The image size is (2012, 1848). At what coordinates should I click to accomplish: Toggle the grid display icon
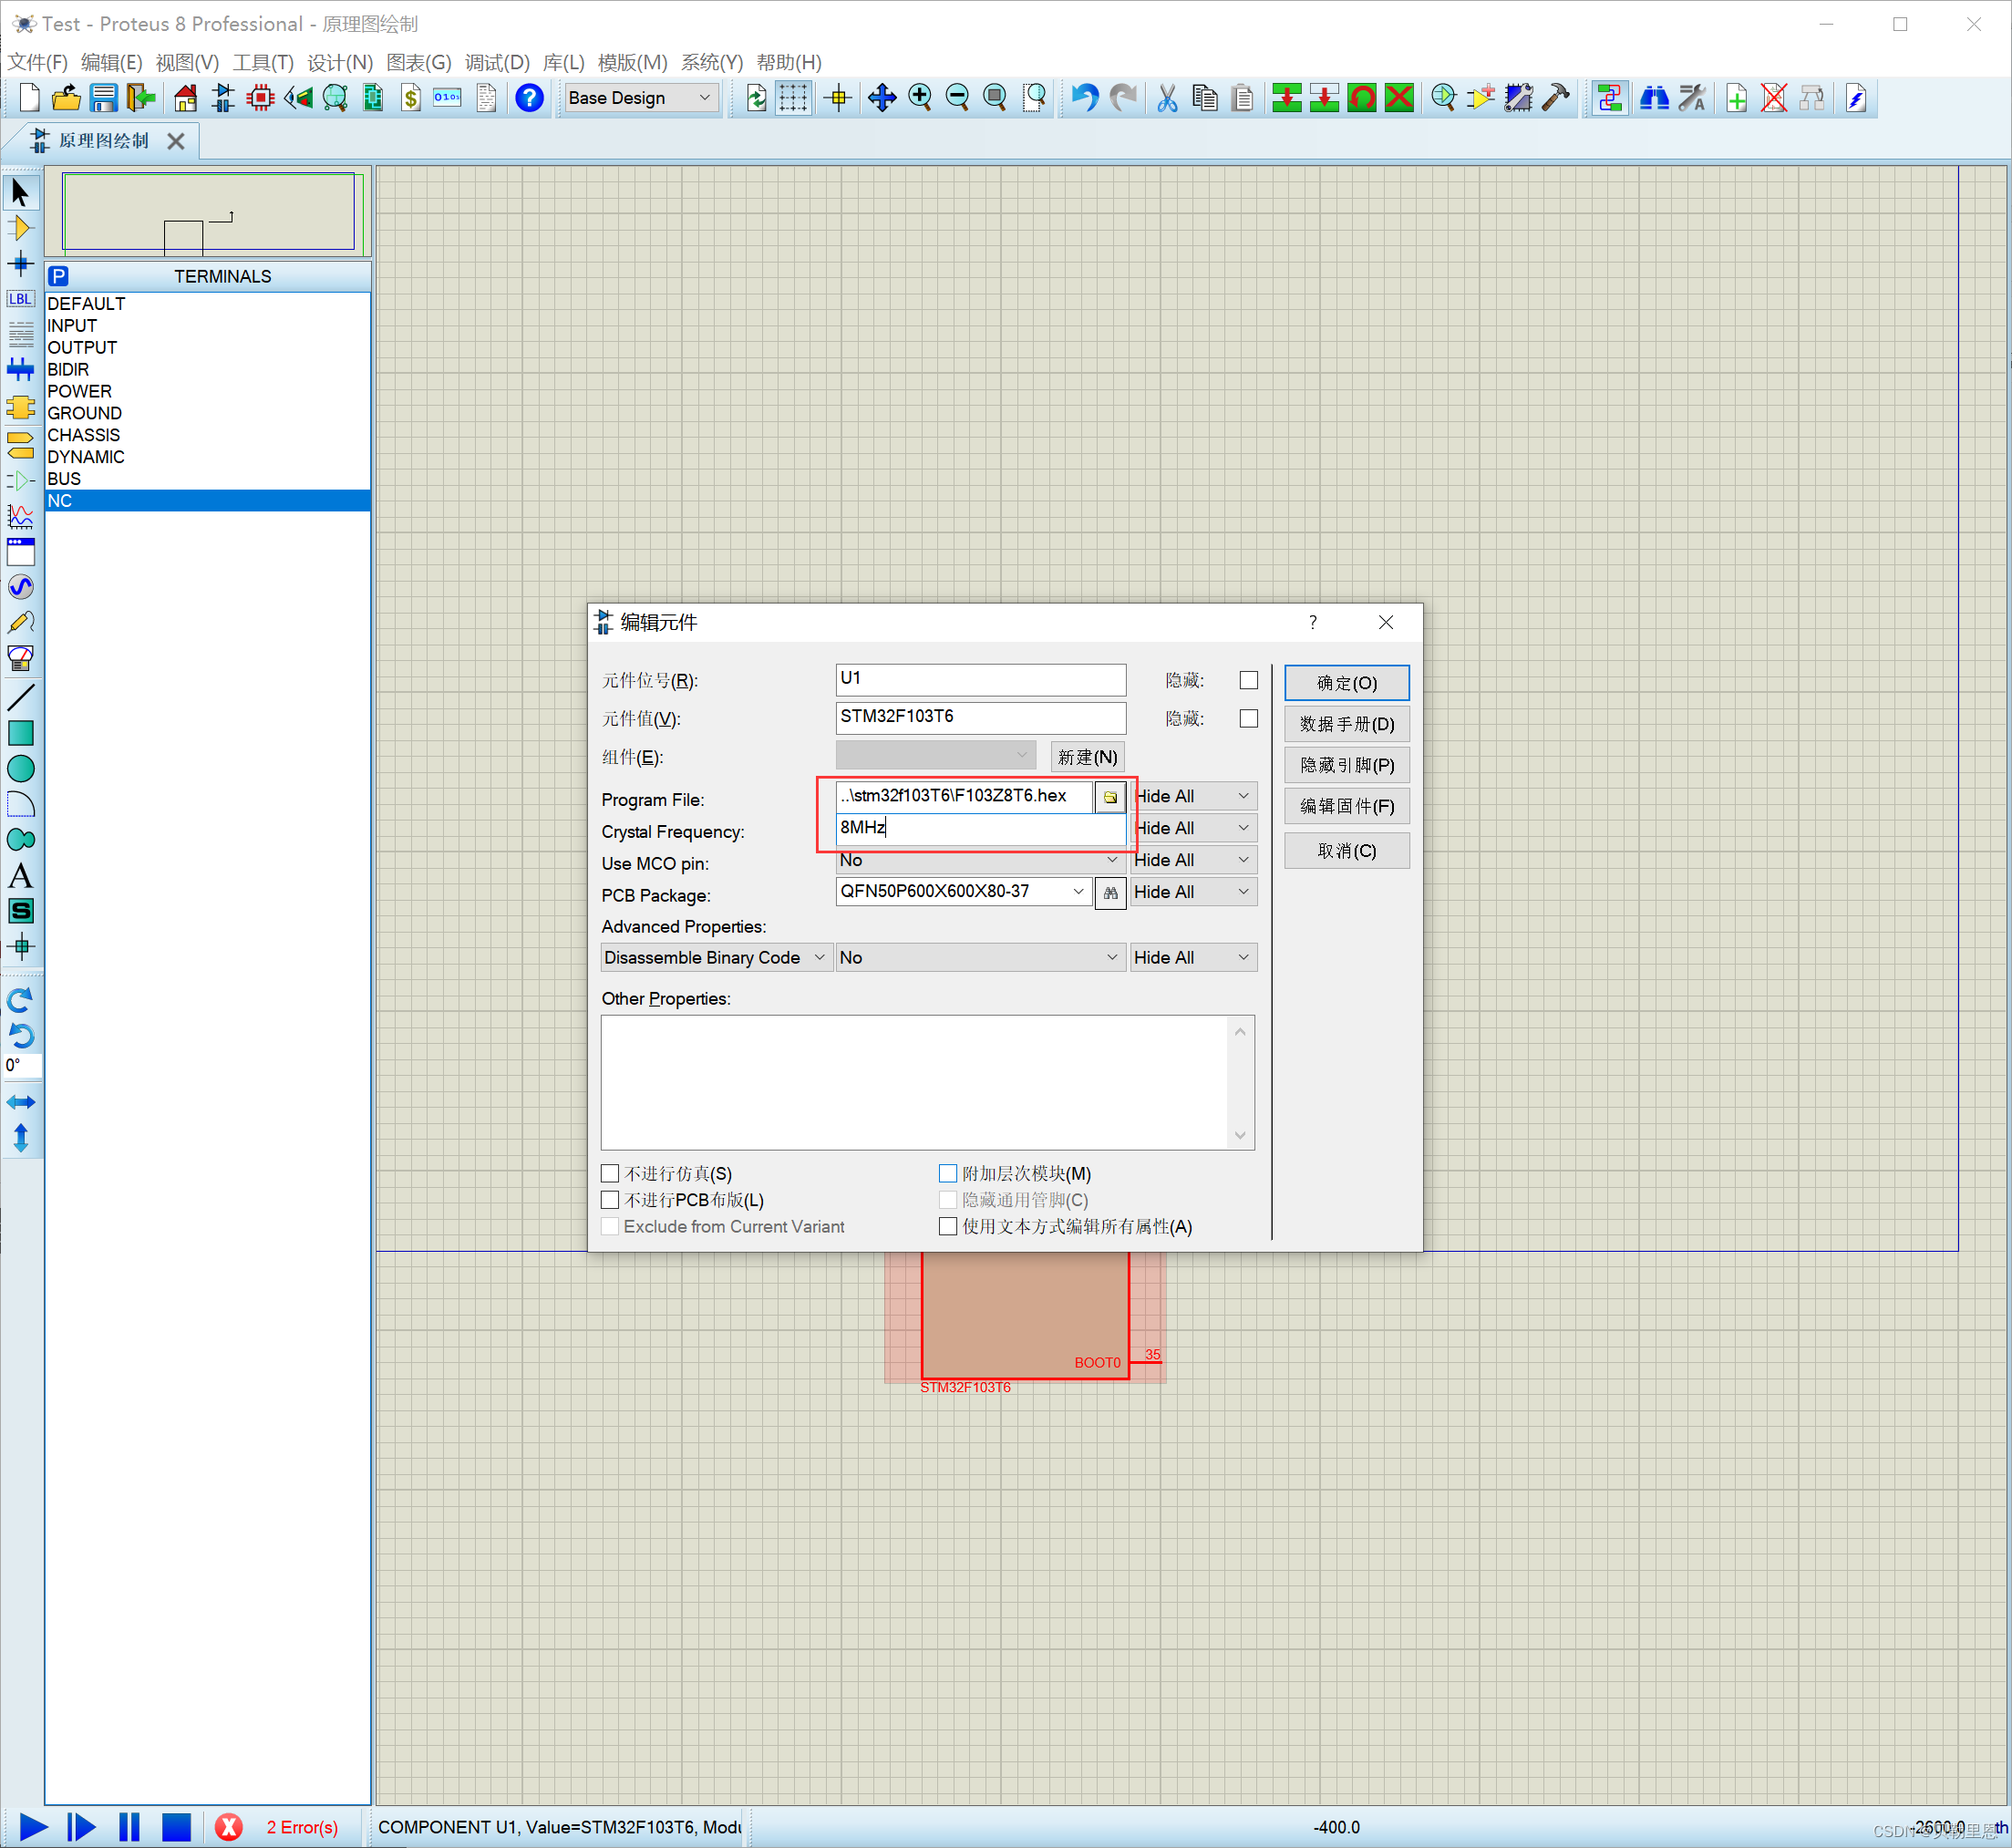click(x=794, y=98)
